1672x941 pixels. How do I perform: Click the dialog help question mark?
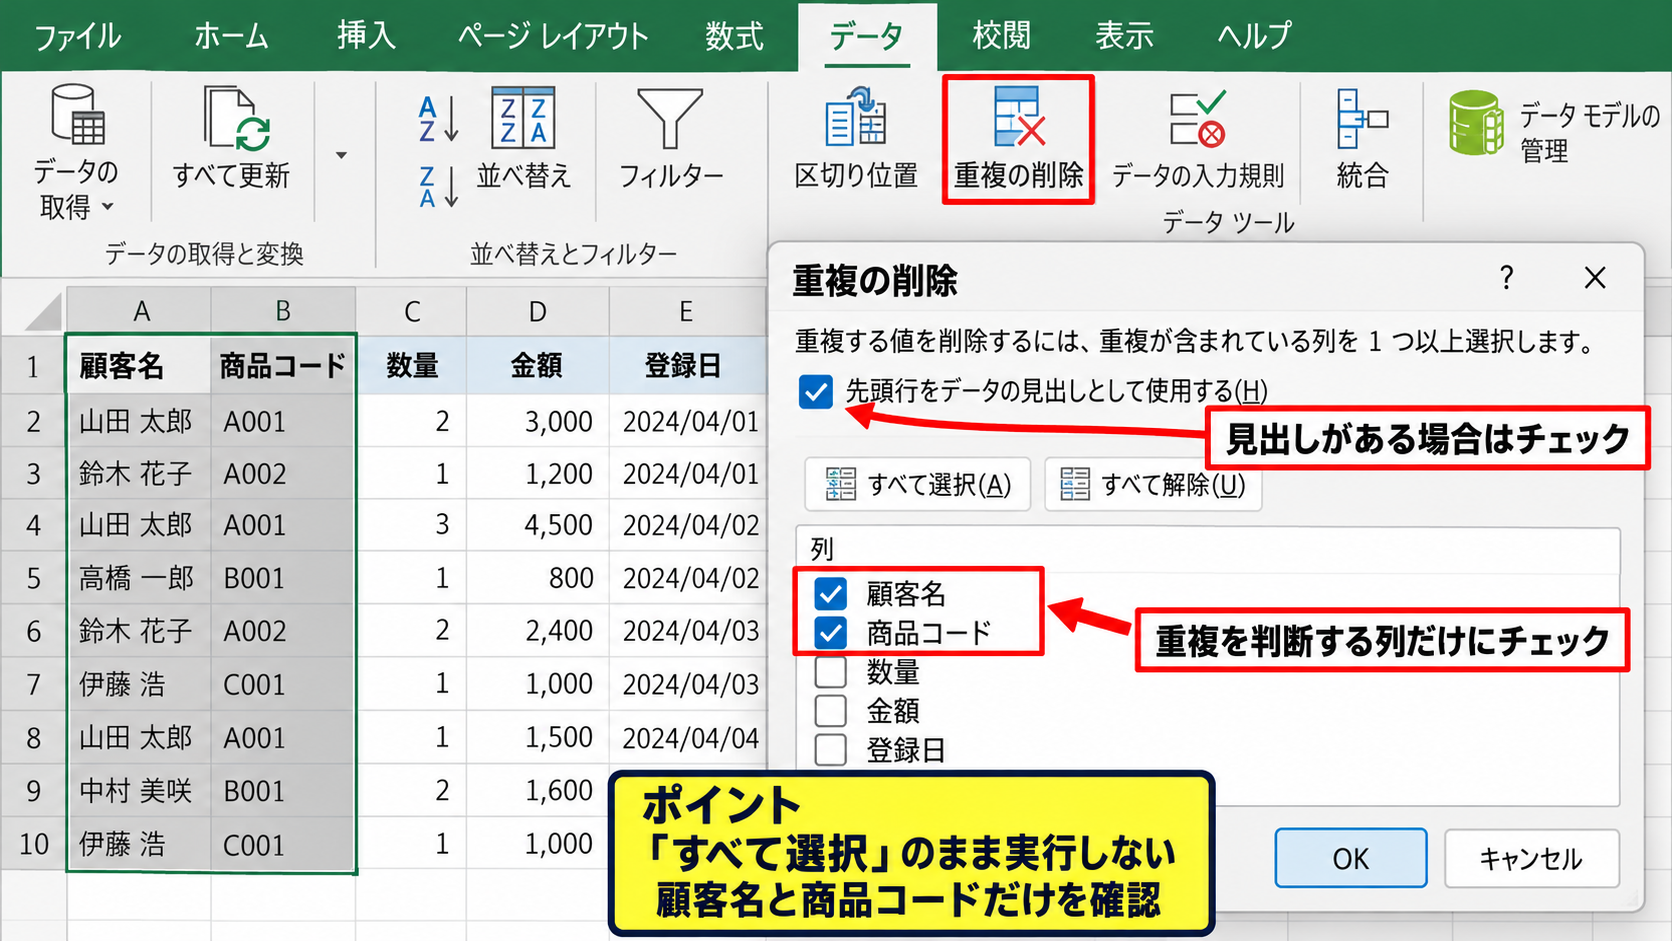pos(1506,278)
